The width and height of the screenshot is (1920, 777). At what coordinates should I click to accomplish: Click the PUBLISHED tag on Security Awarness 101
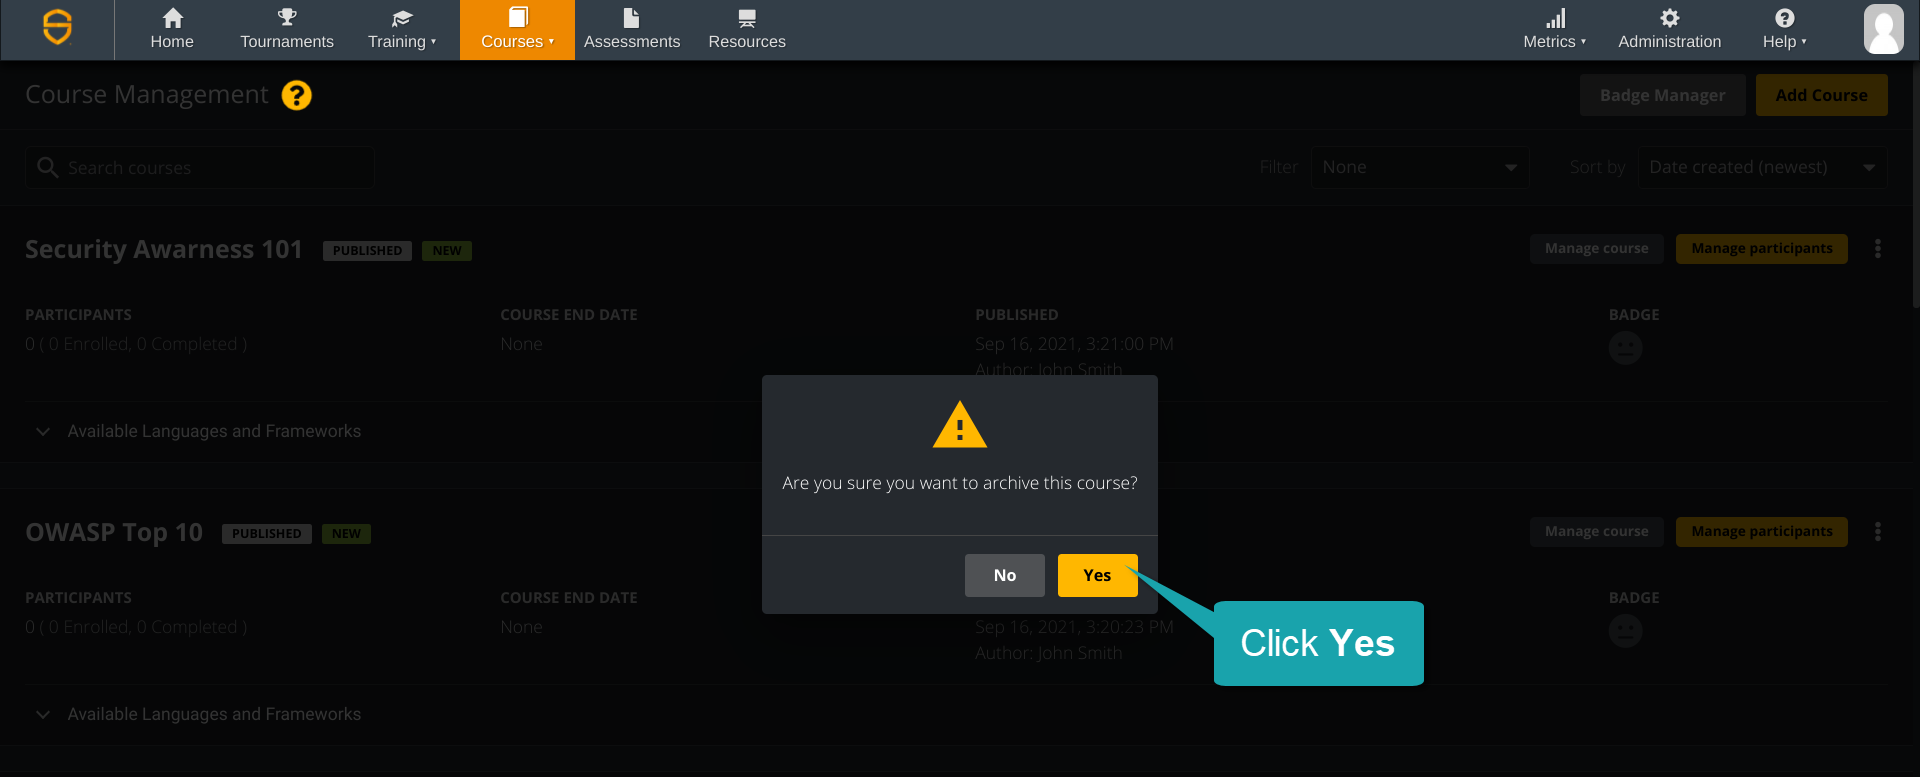(x=367, y=250)
